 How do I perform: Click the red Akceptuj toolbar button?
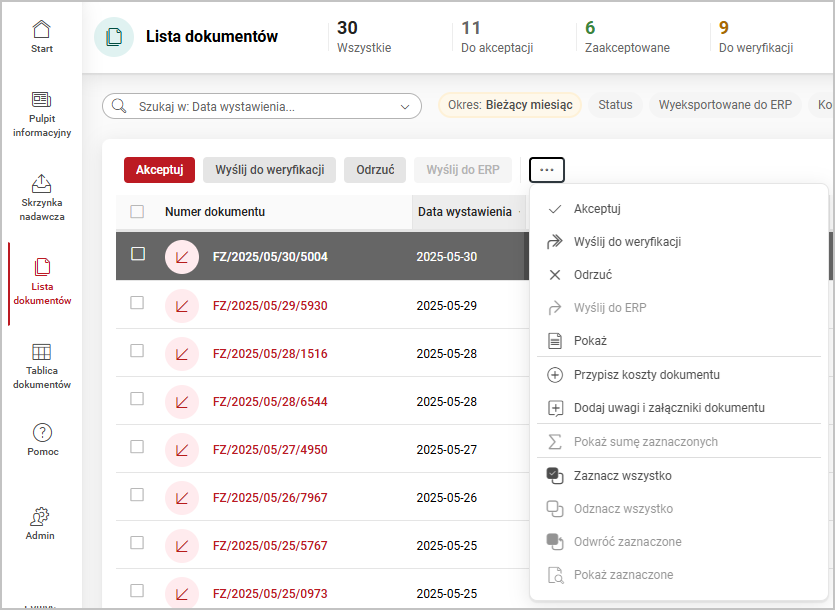click(159, 170)
